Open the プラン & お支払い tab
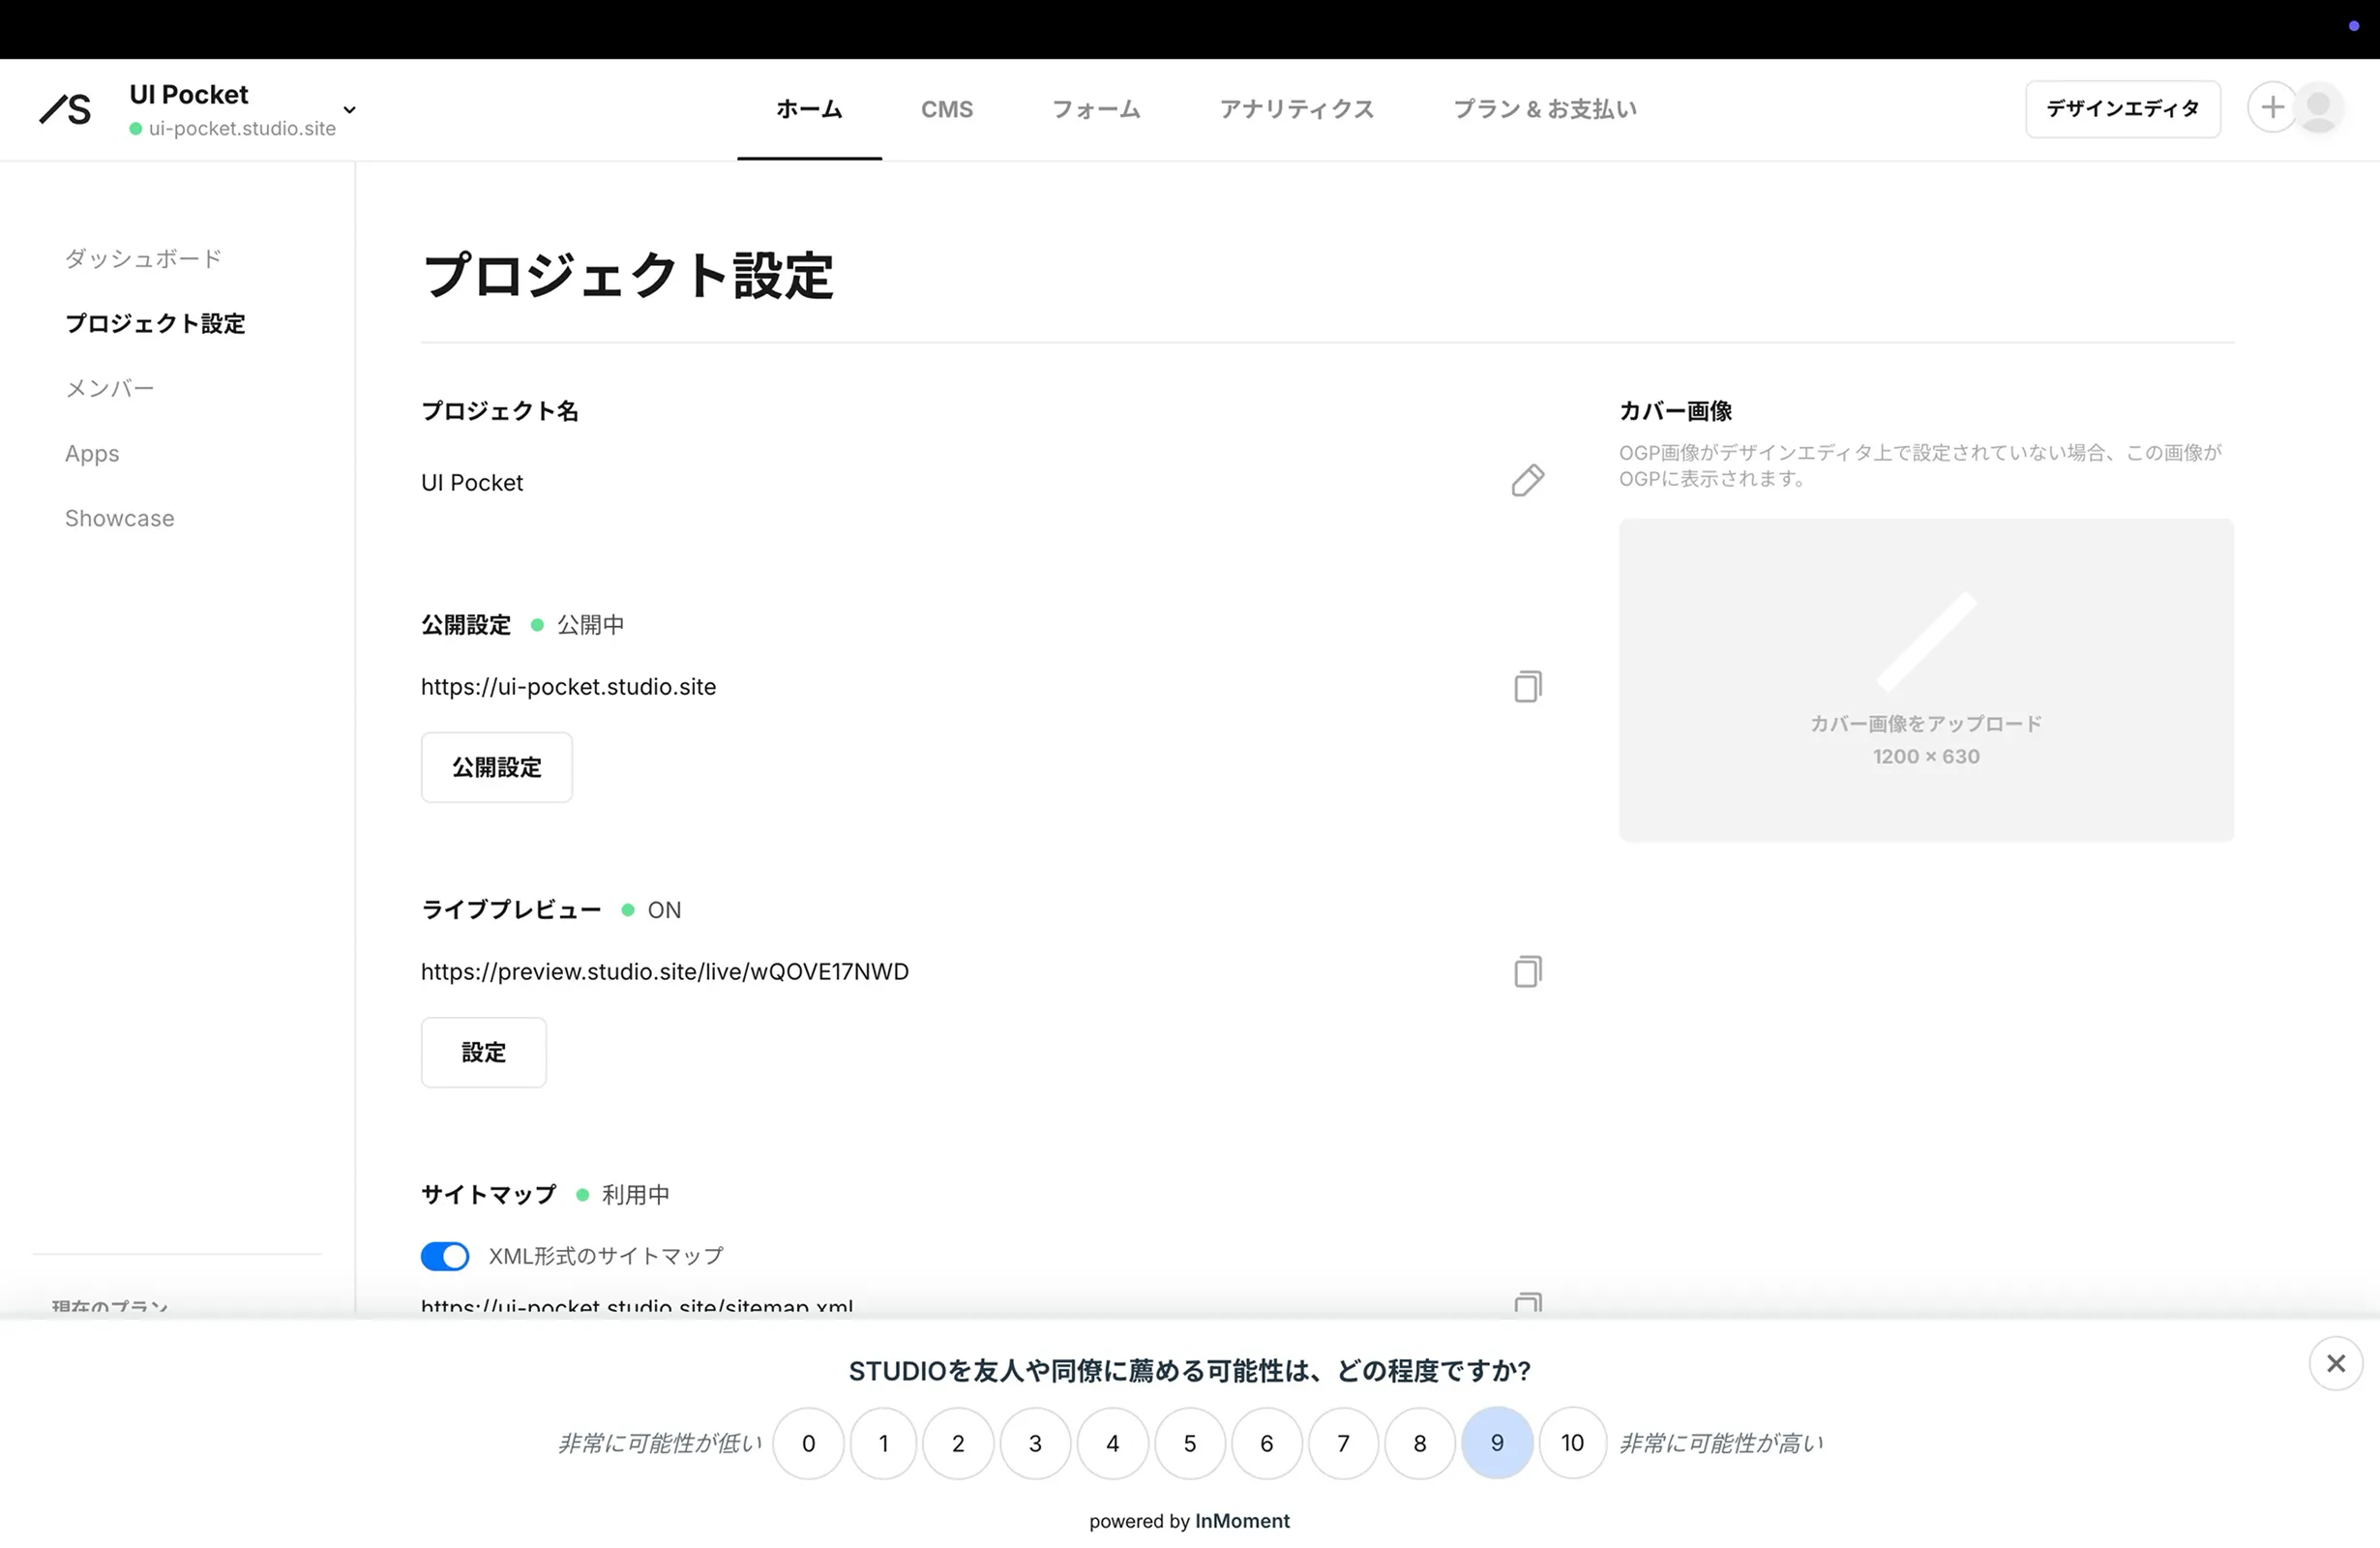This screenshot has height=1548, width=2380. tap(1544, 109)
